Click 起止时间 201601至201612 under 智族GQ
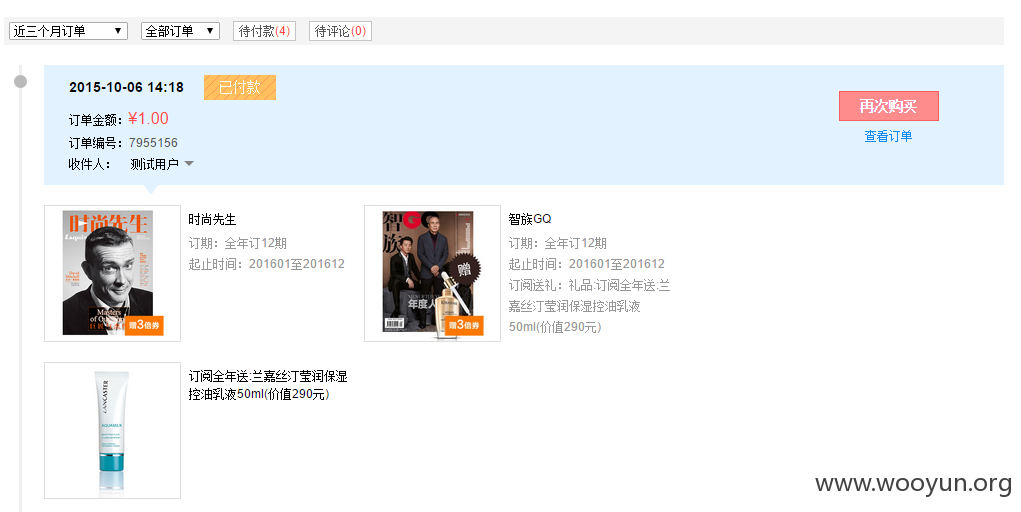 [x=587, y=264]
